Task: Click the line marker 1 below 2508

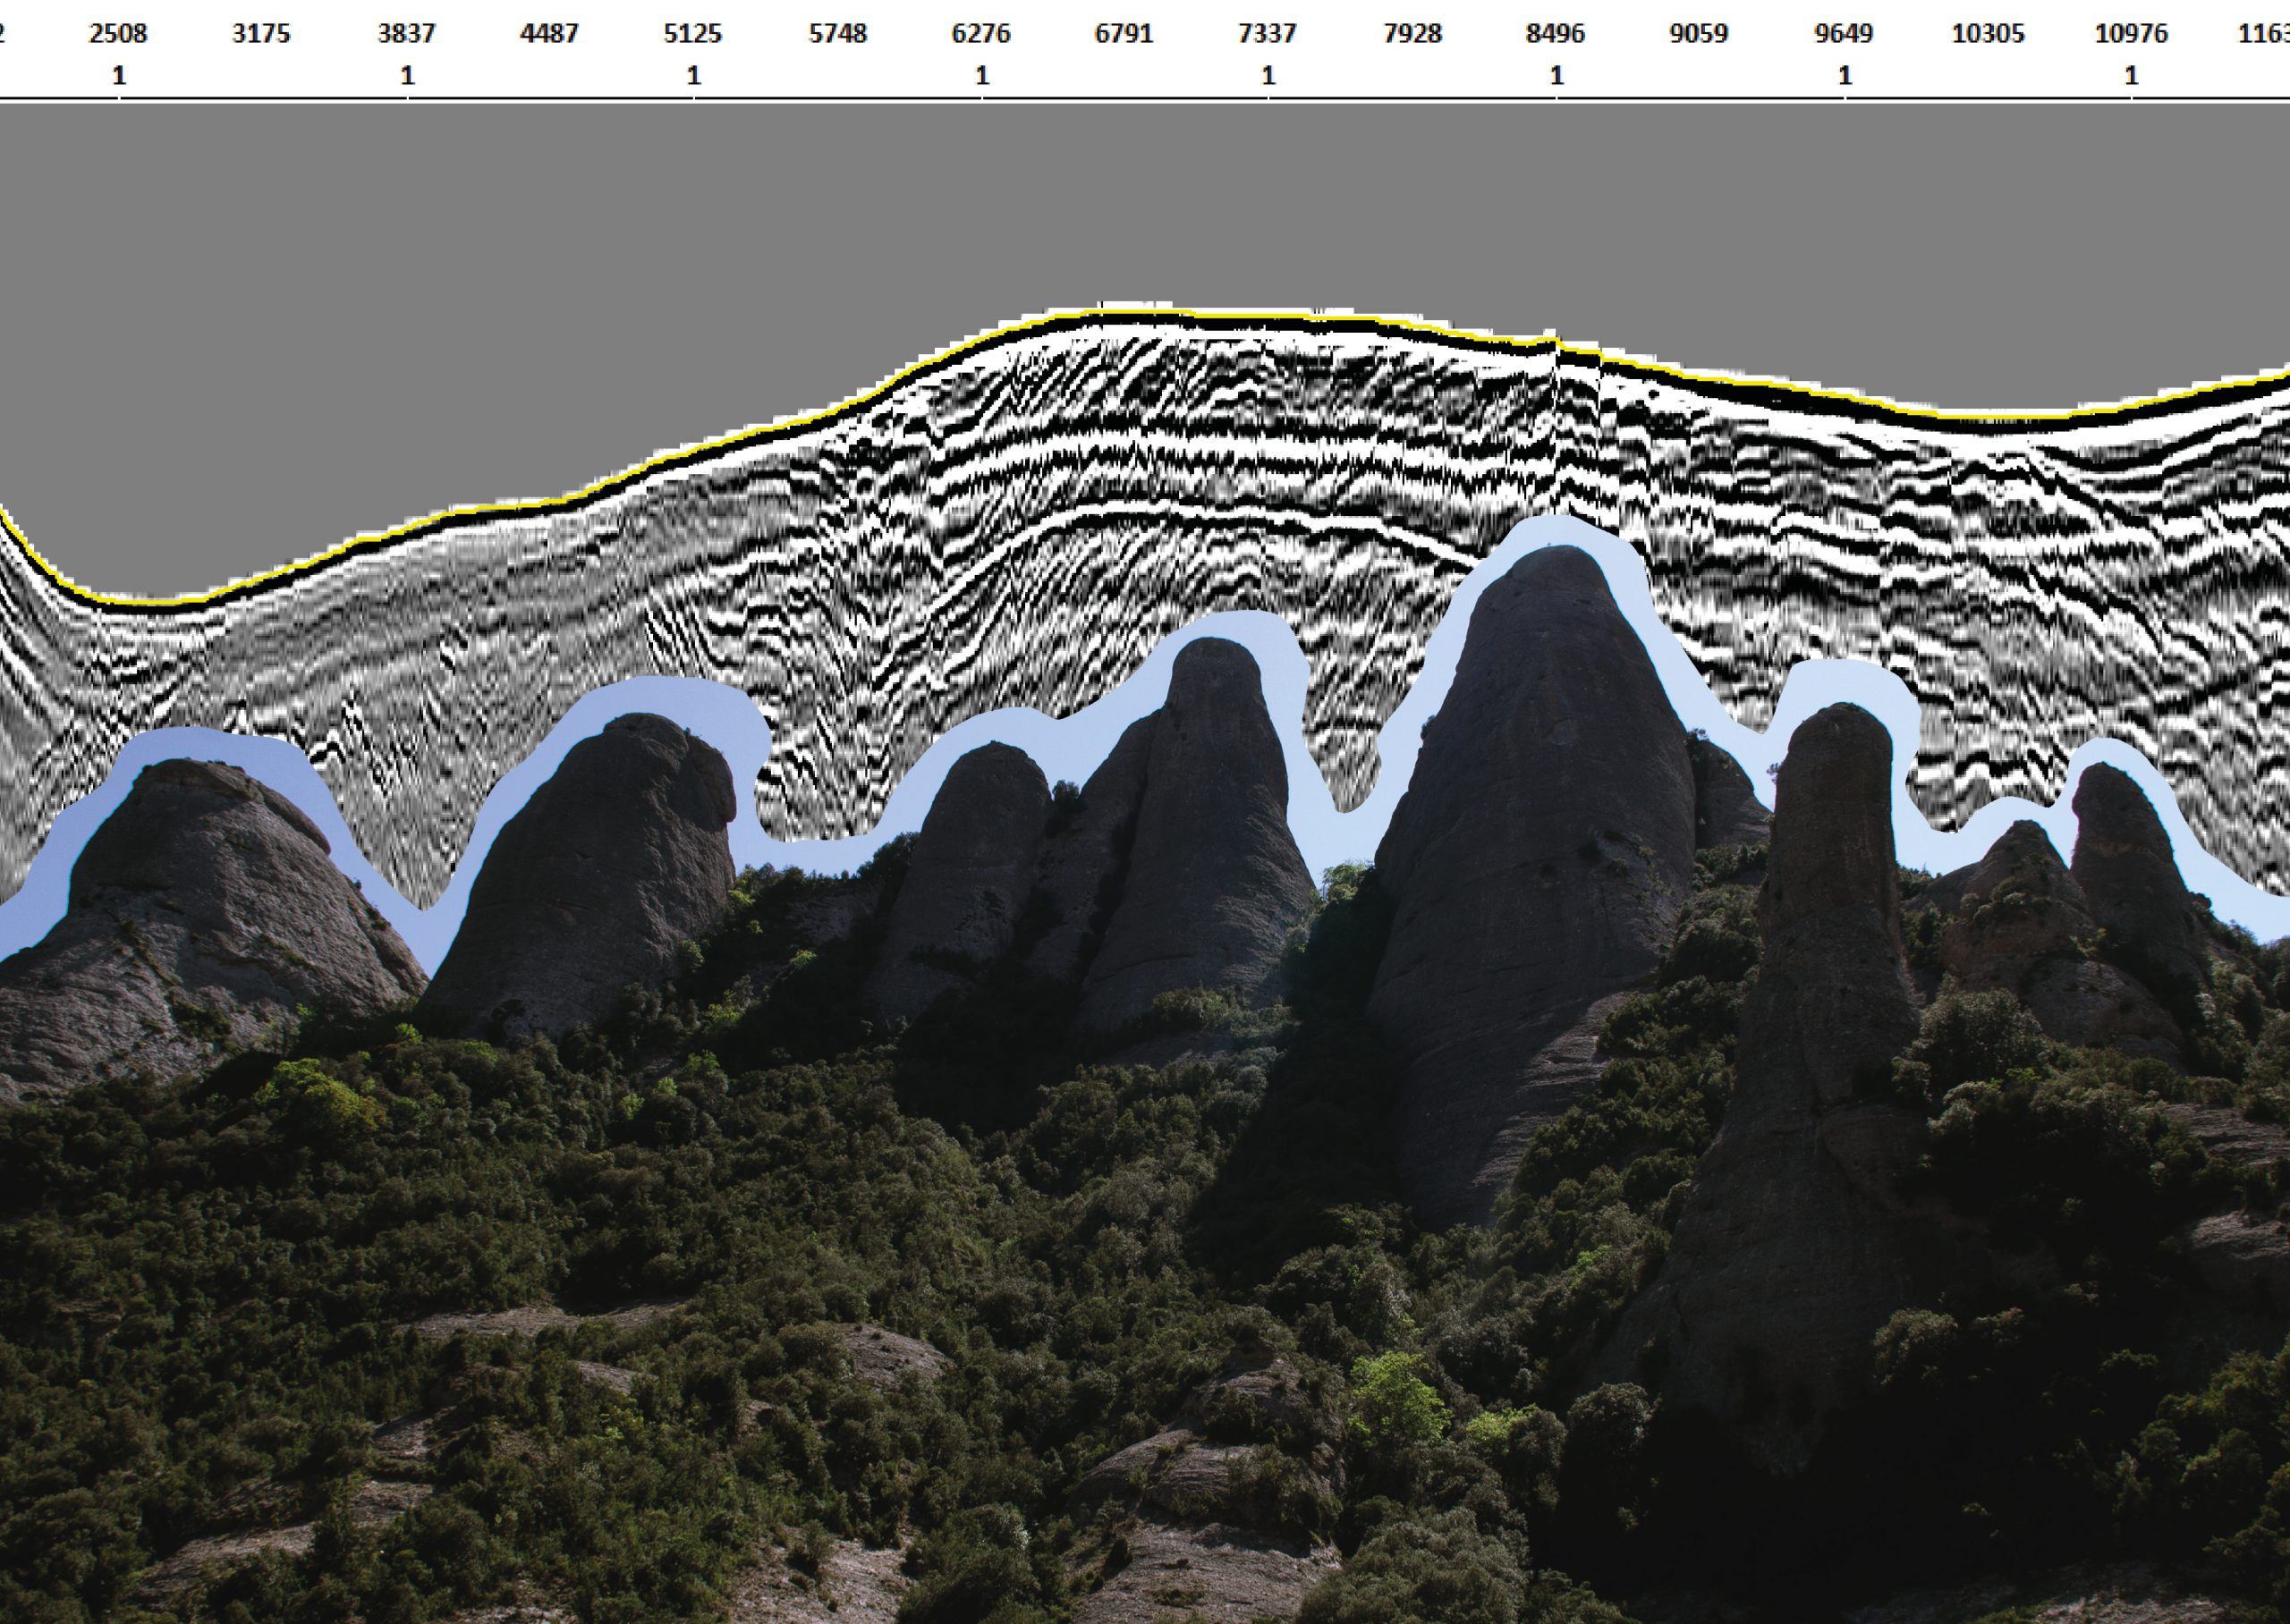Action: pyautogui.click(x=119, y=76)
